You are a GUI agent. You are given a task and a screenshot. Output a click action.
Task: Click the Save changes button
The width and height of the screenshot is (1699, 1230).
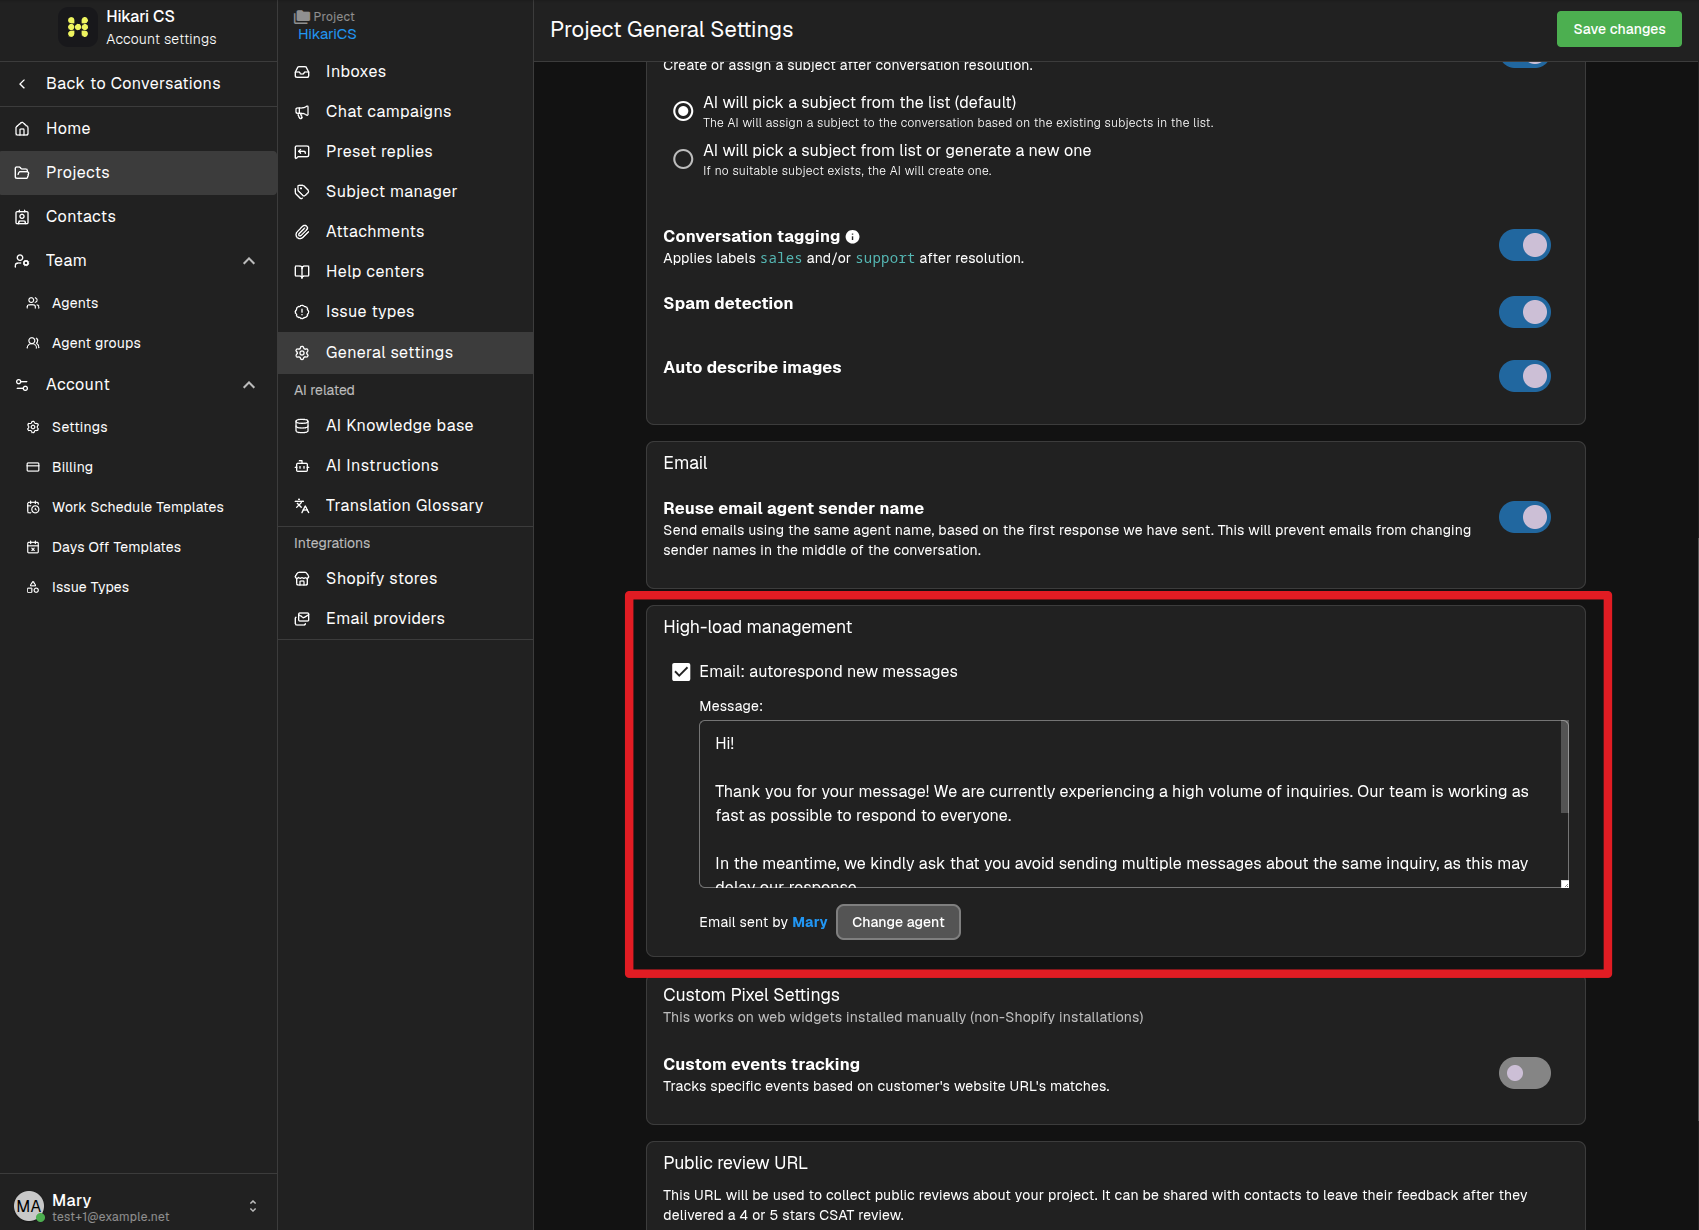pyautogui.click(x=1619, y=29)
